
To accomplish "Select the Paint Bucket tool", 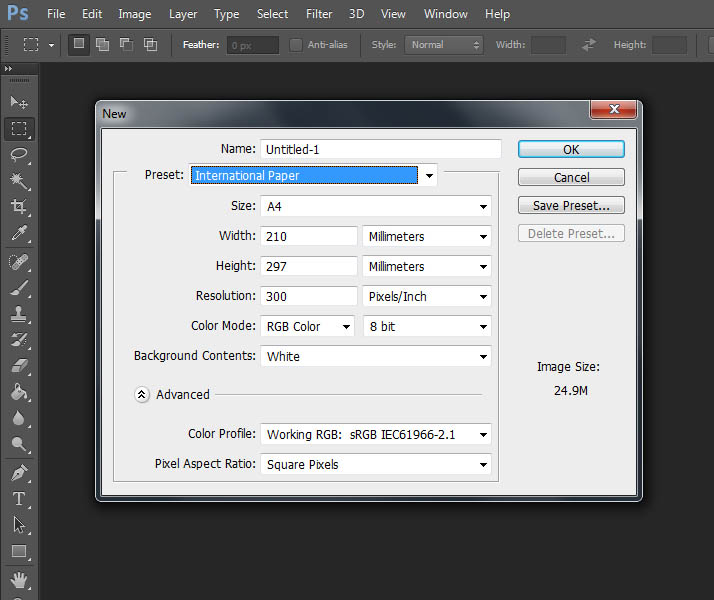I will tap(19, 392).
